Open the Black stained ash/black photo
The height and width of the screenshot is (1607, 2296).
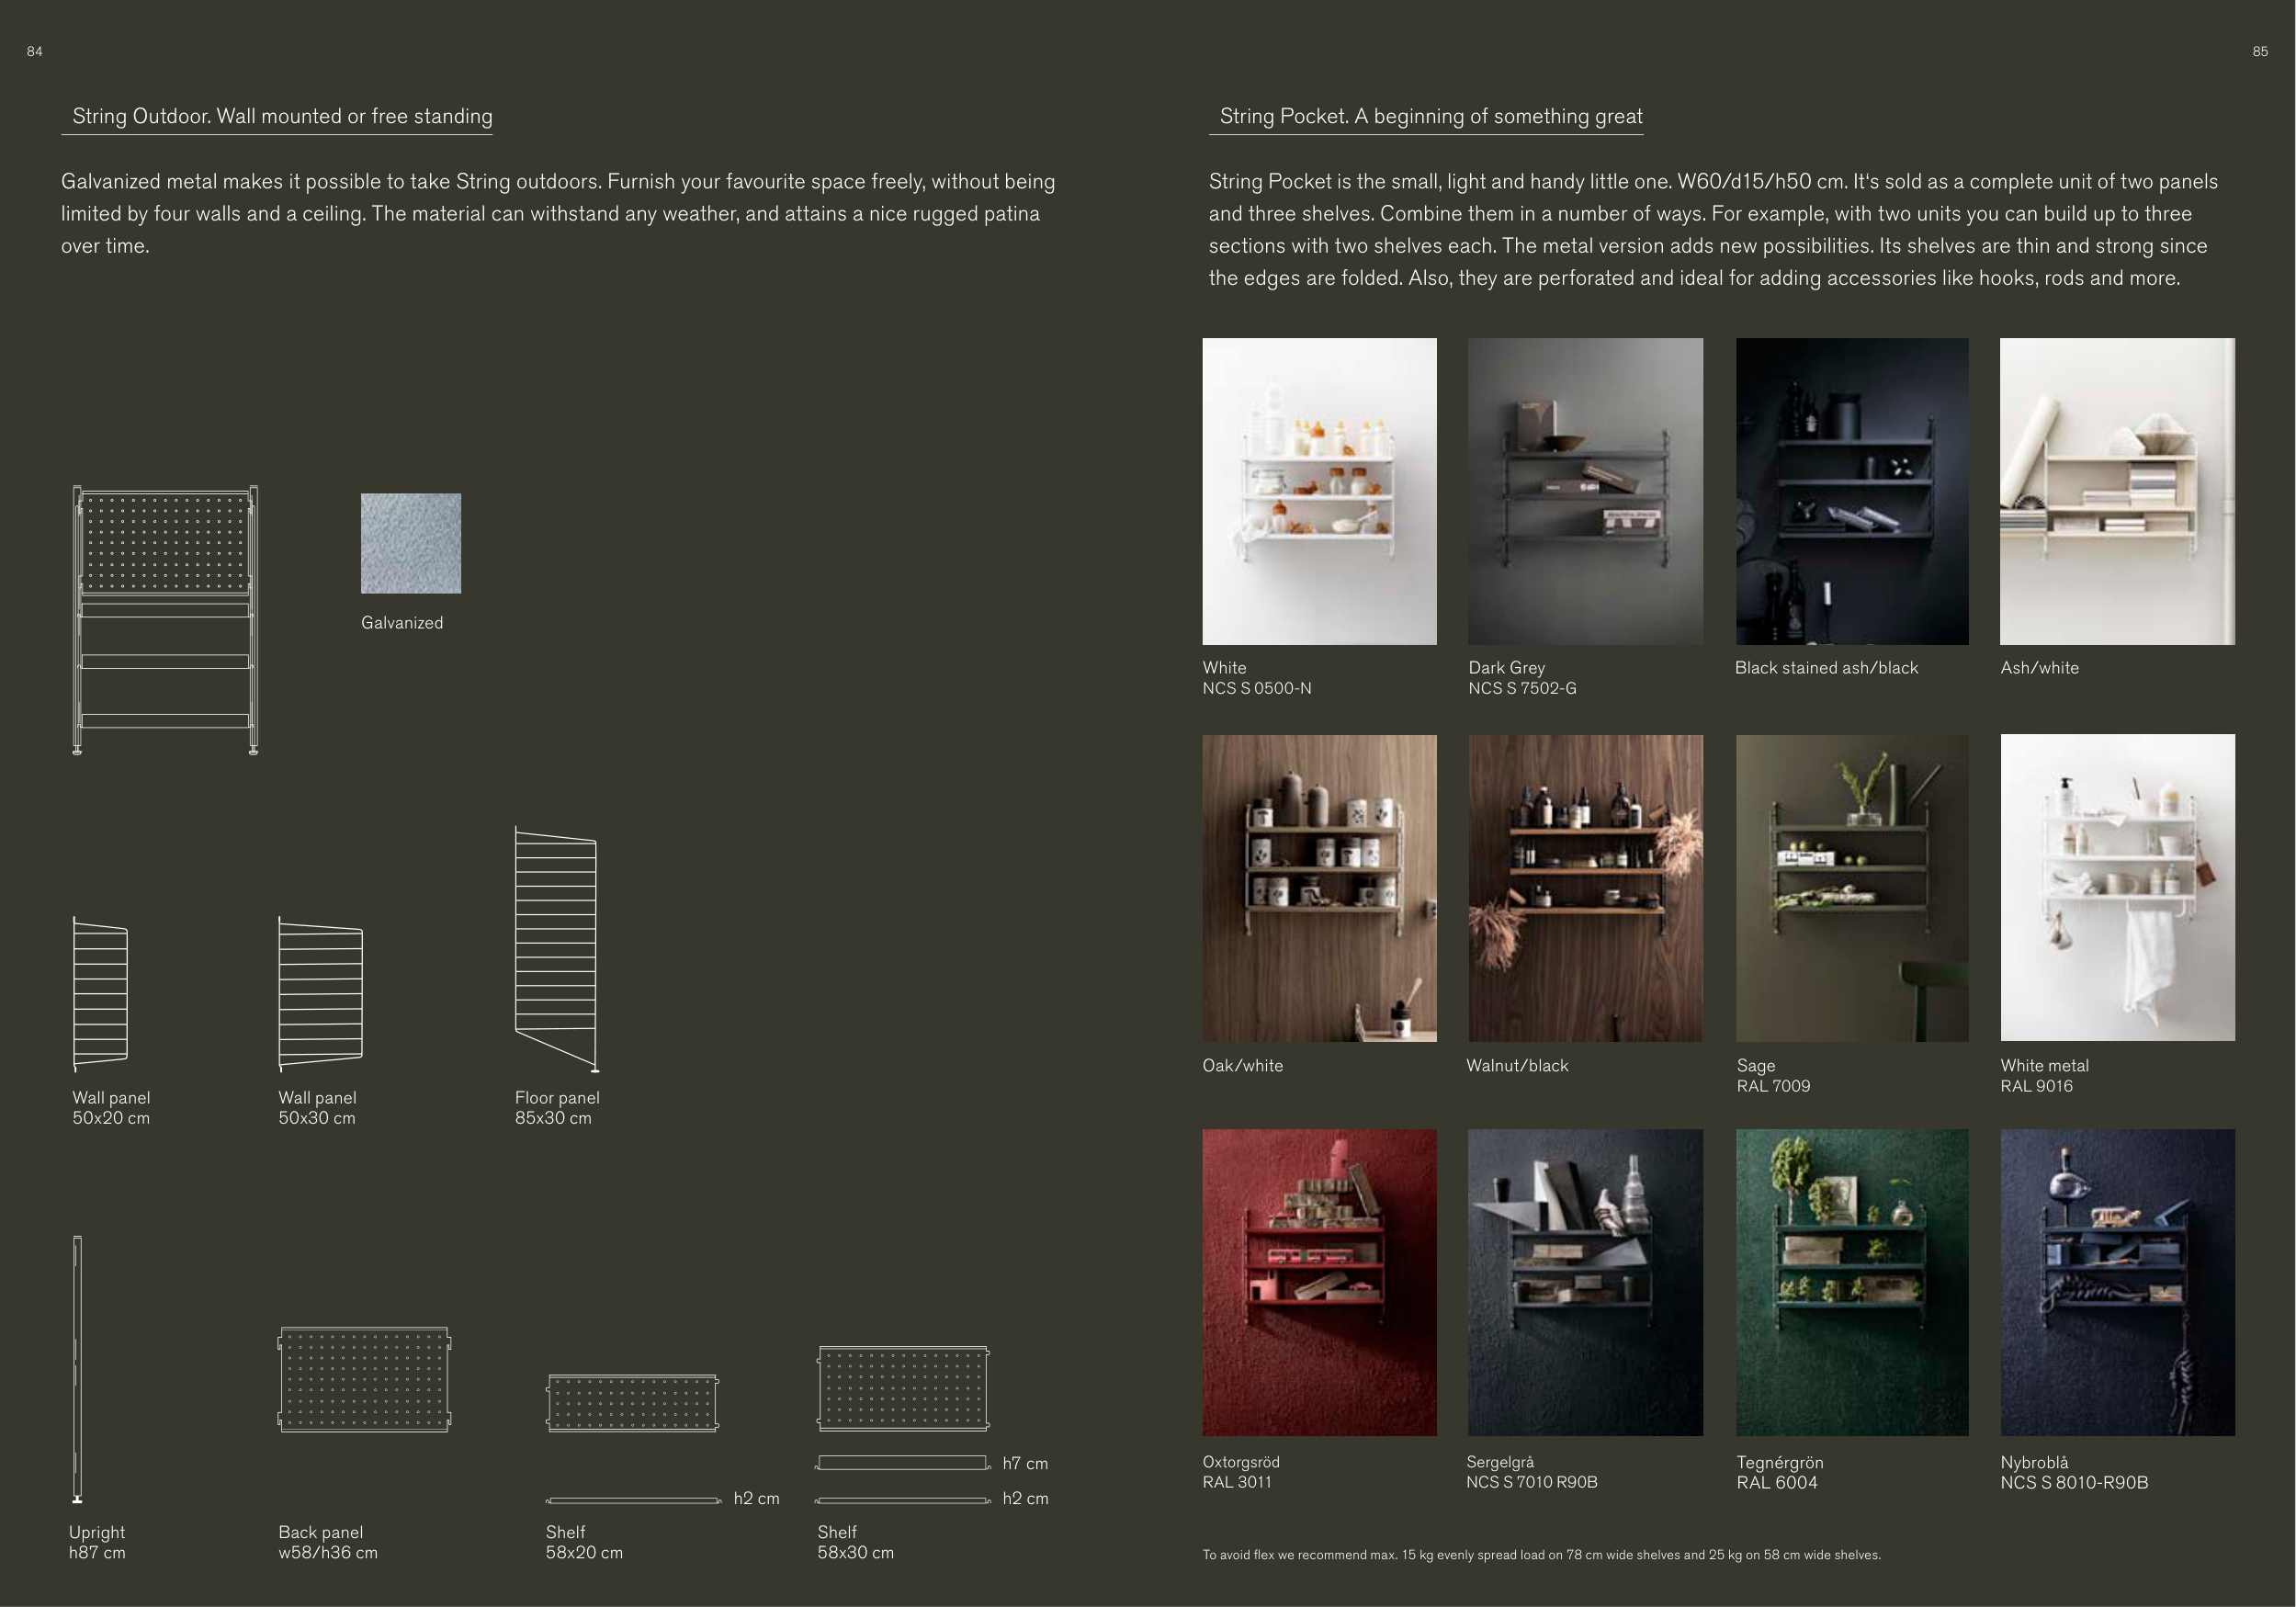1852,491
